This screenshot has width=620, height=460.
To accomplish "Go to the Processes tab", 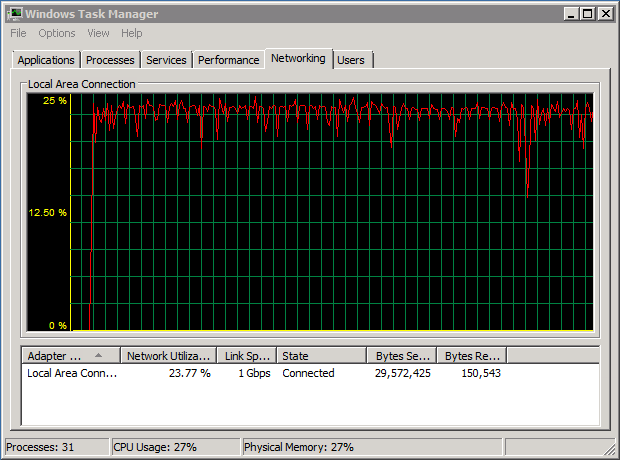I will (109, 60).
